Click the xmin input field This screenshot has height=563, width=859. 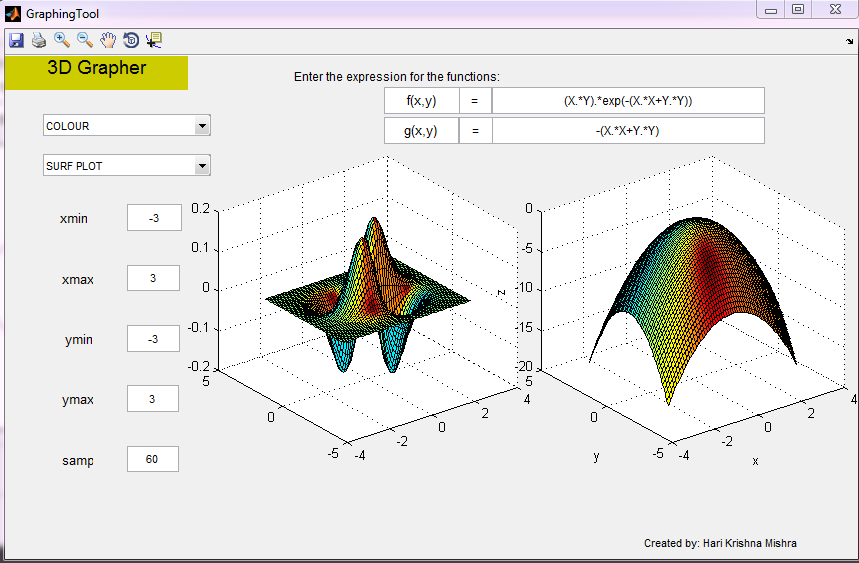click(x=154, y=218)
